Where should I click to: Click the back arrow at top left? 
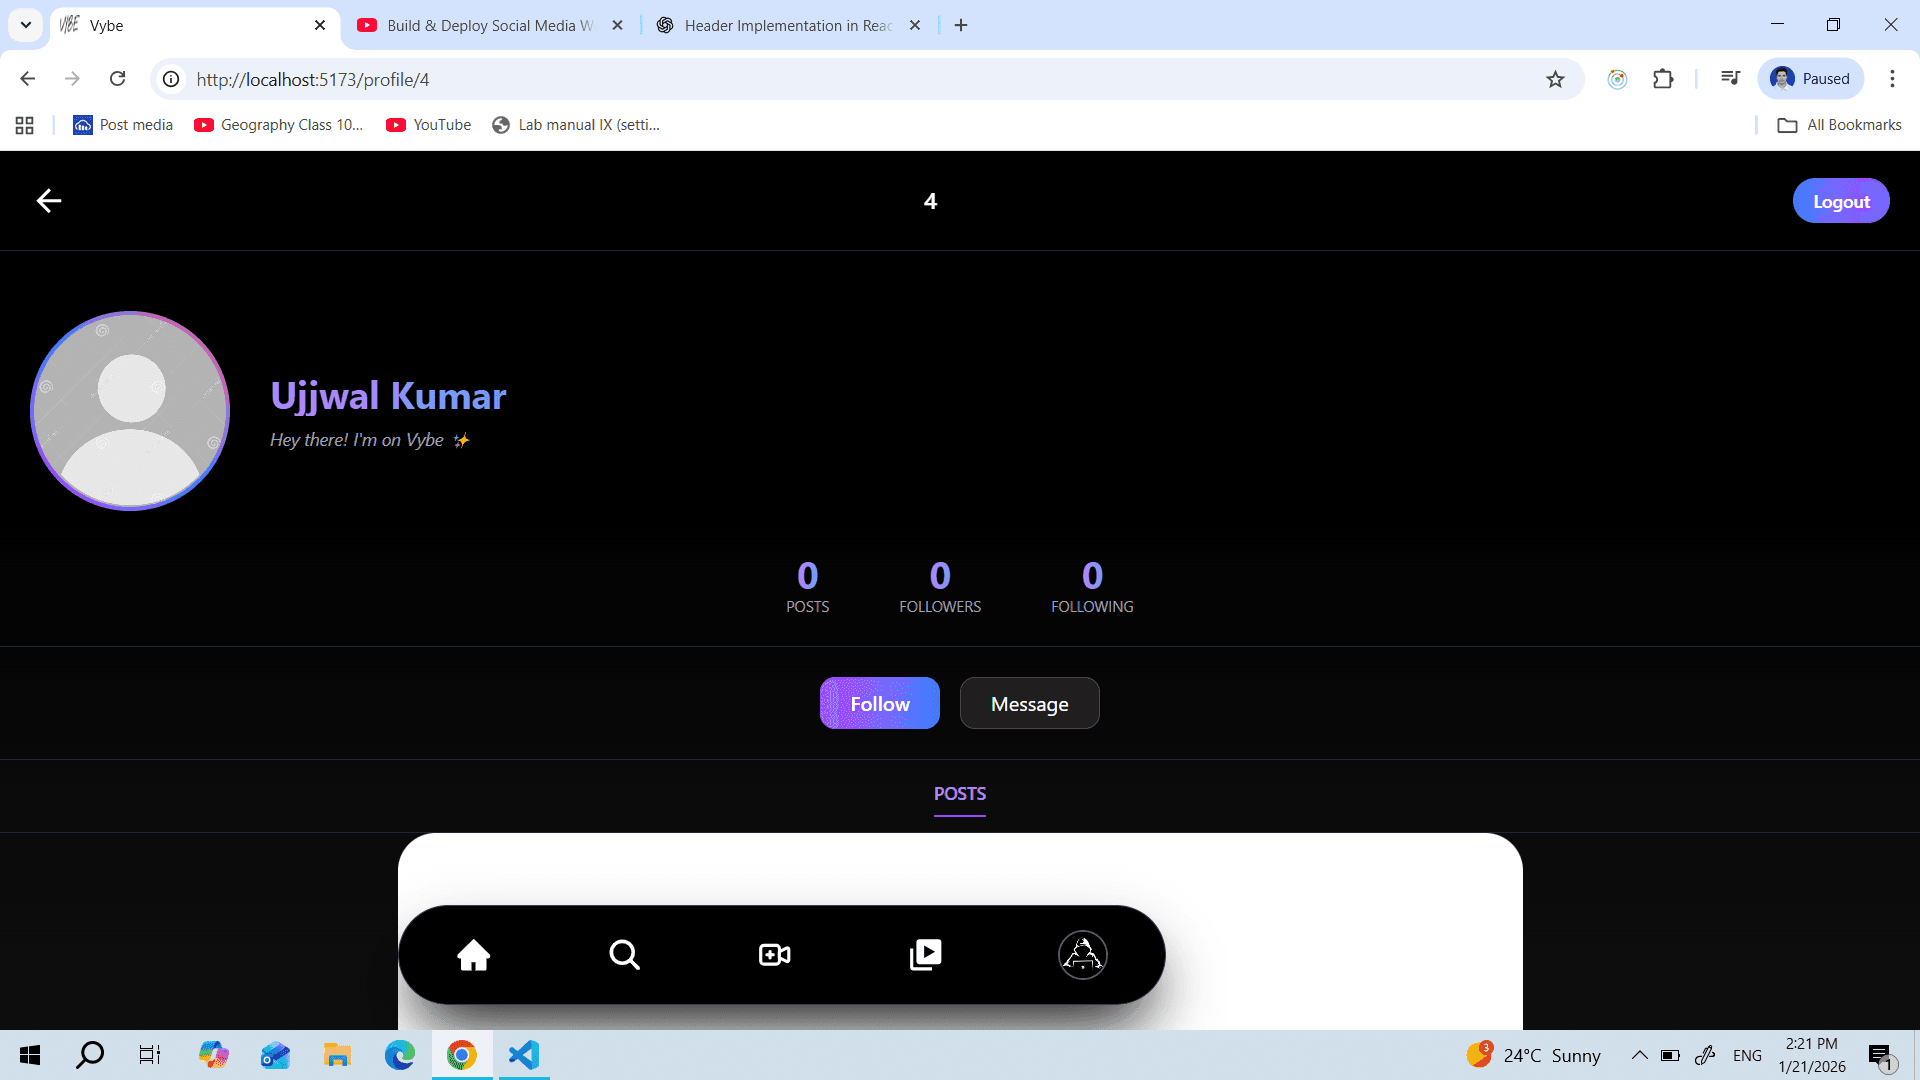point(48,200)
